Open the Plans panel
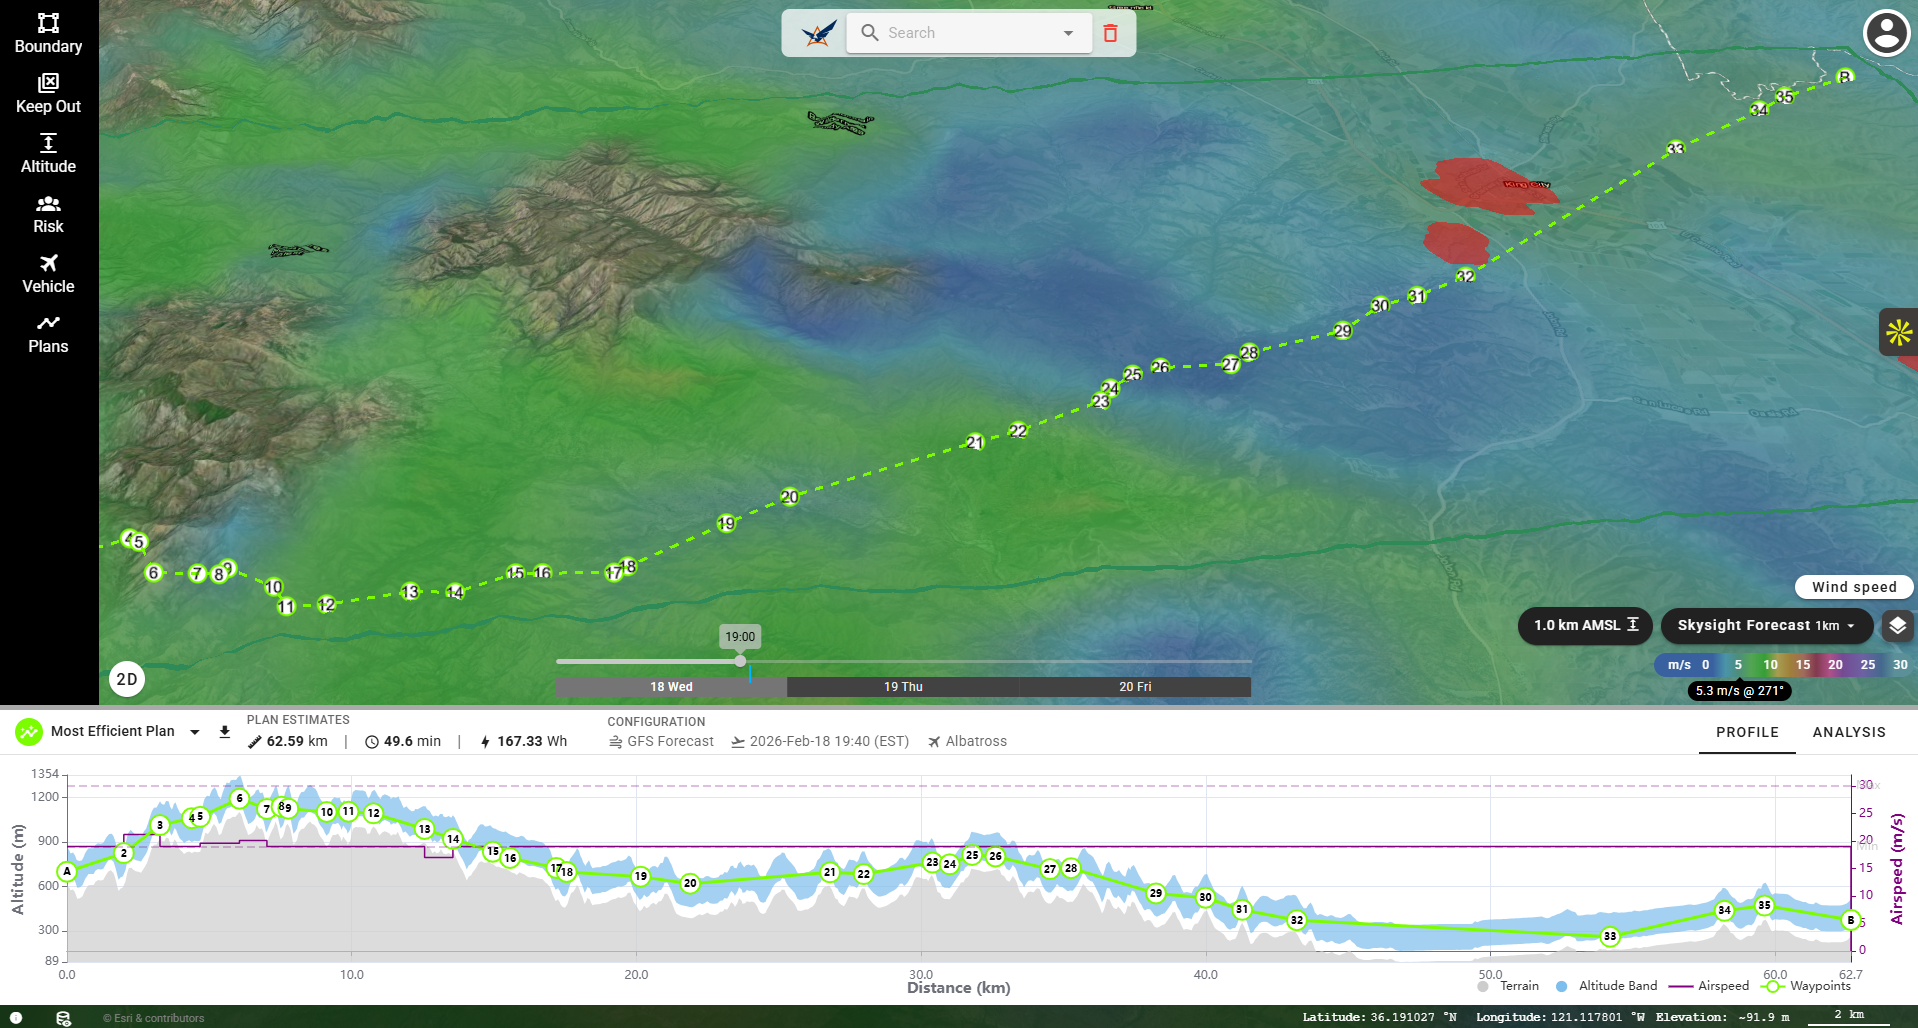This screenshot has height=1028, width=1918. click(48, 333)
